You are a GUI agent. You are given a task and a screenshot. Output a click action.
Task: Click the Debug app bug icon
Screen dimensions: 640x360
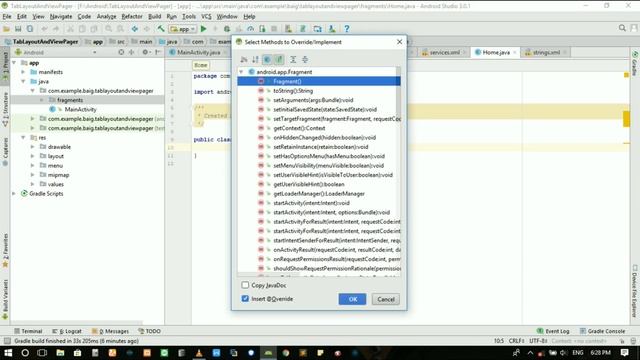click(227, 29)
